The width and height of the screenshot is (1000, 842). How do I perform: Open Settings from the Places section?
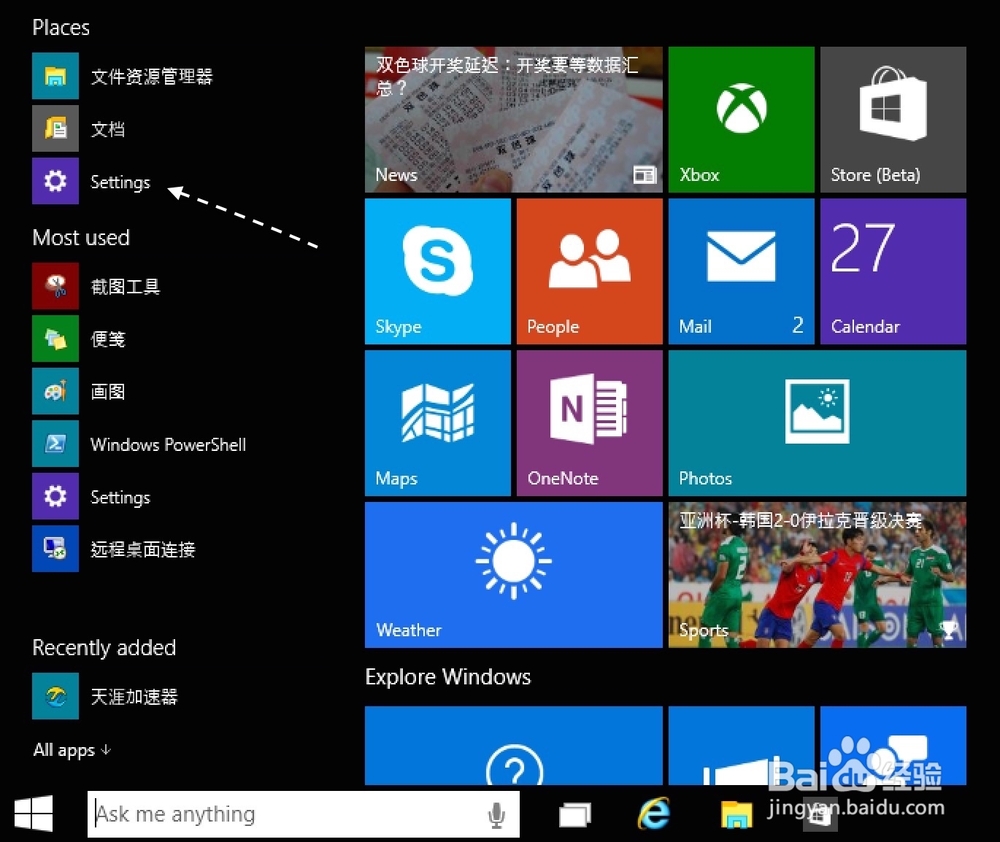[120, 181]
